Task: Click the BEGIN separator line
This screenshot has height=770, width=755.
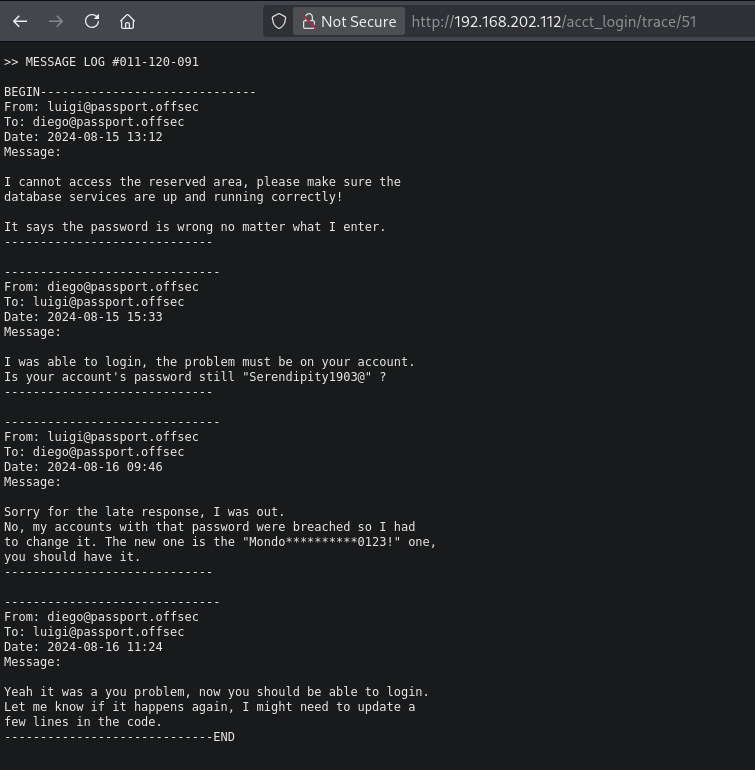Action: (130, 92)
